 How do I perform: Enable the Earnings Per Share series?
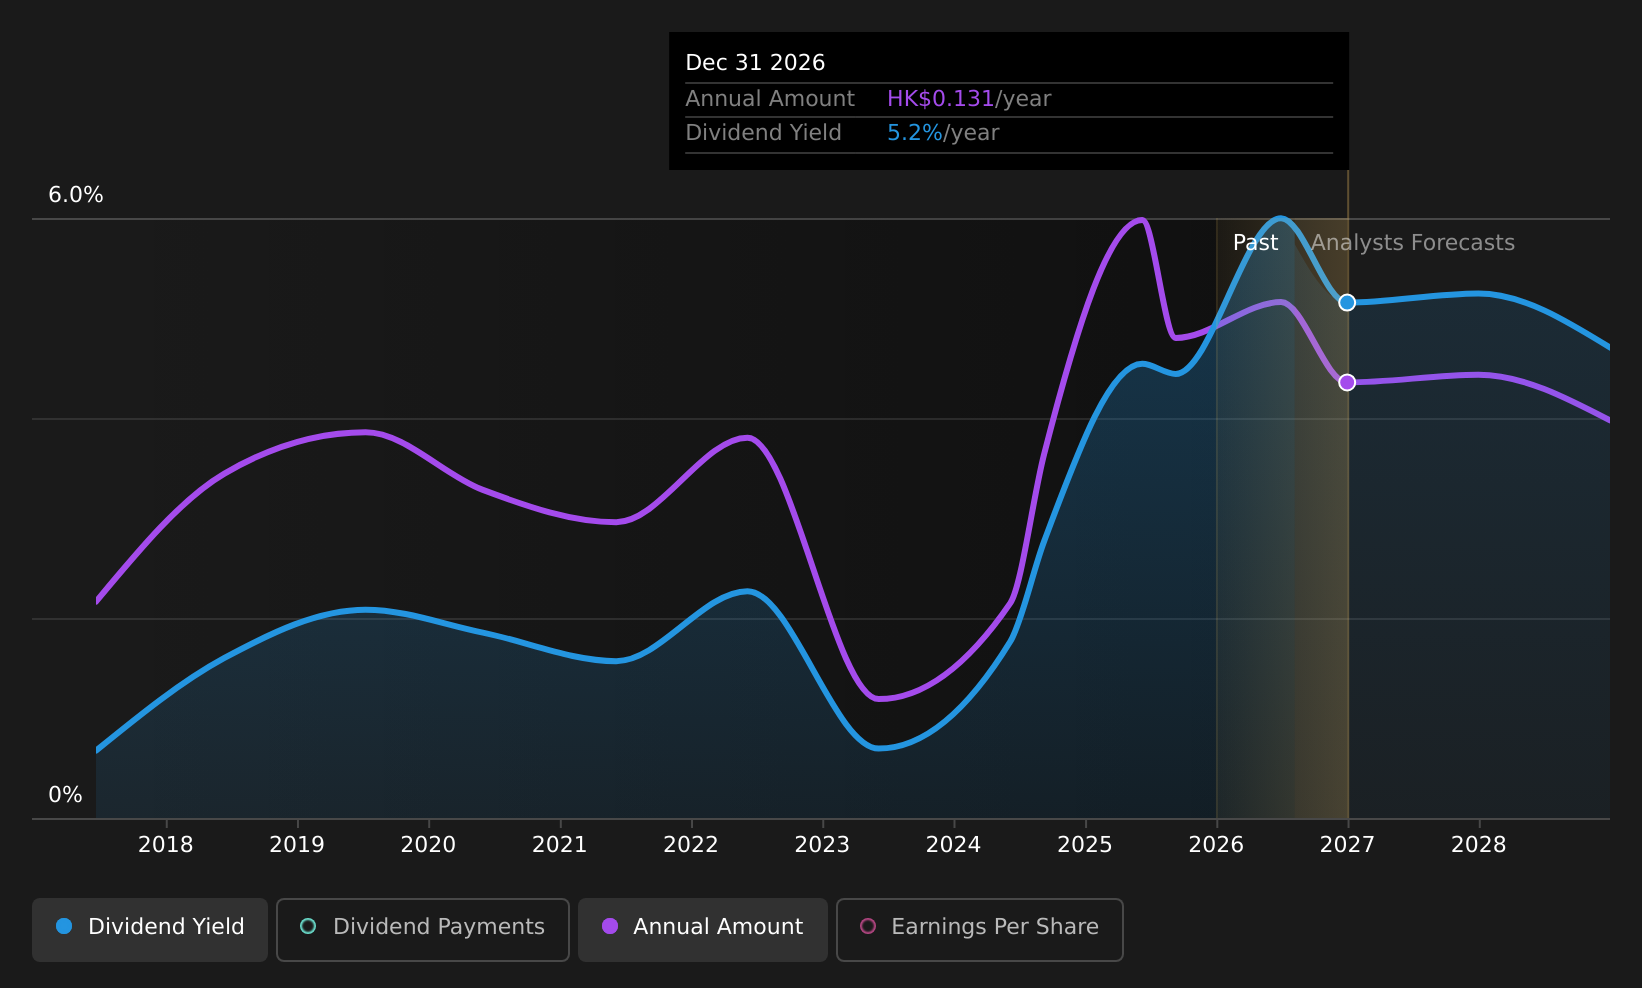pyautogui.click(x=980, y=929)
